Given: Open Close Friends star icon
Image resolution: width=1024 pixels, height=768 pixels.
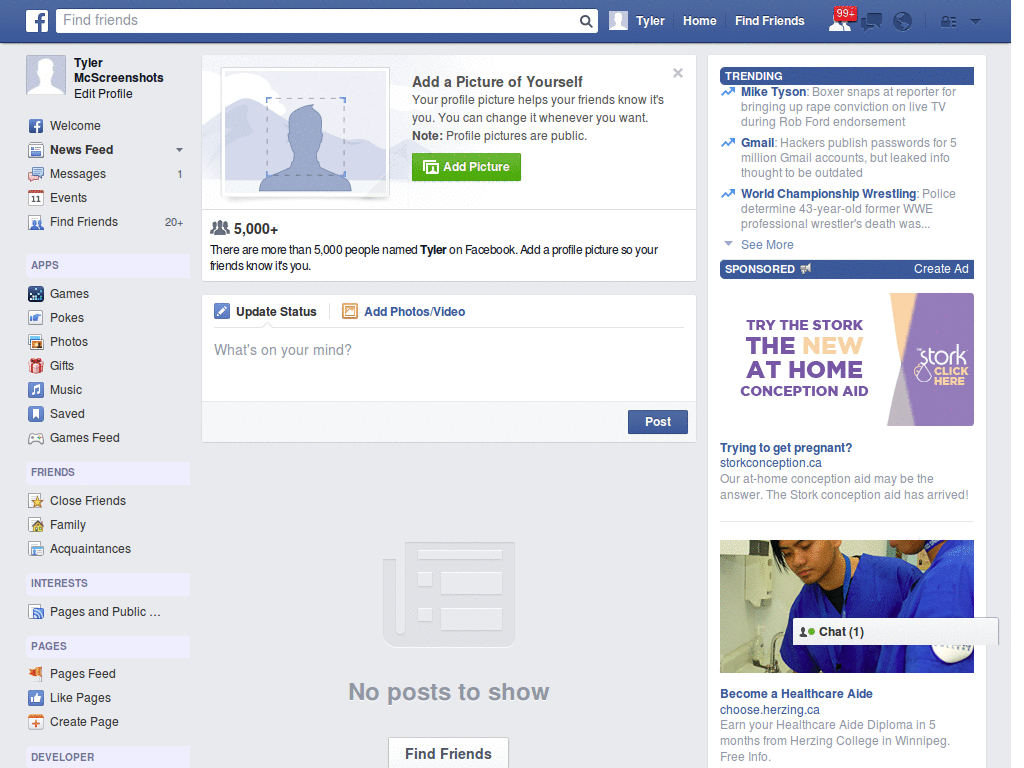Looking at the screenshot, I should pos(36,501).
